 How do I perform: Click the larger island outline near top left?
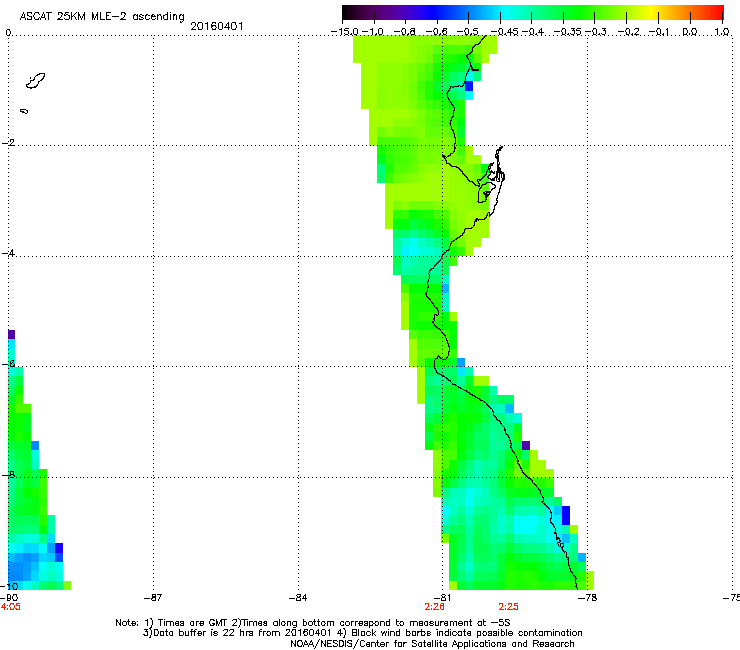(x=35, y=81)
